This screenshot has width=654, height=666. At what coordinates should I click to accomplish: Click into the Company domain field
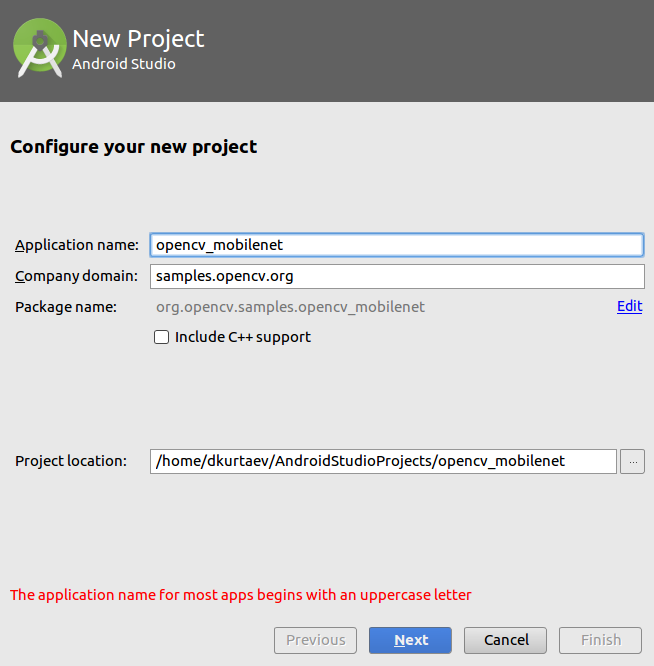[396, 276]
